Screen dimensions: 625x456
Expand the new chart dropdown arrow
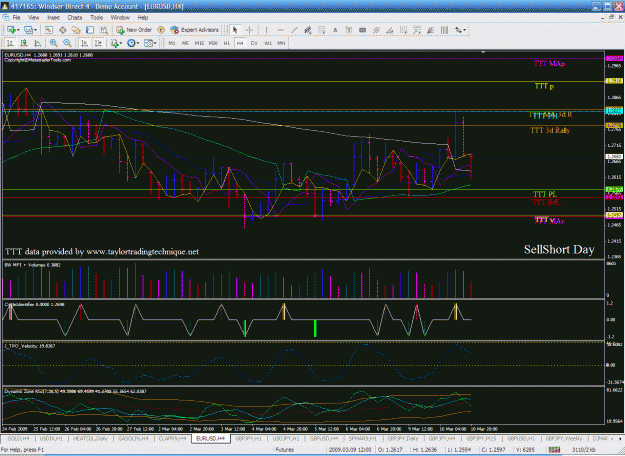click(18, 30)
